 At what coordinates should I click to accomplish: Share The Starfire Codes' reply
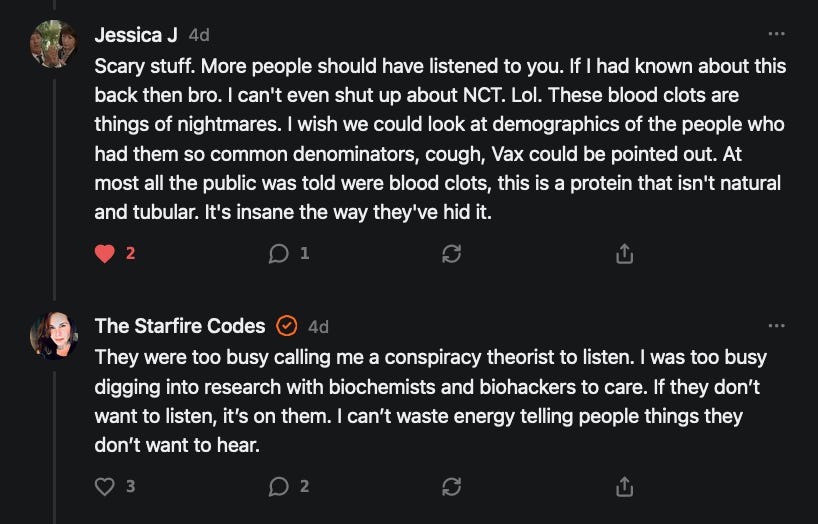pyautogui.click(x=625, y=487)
